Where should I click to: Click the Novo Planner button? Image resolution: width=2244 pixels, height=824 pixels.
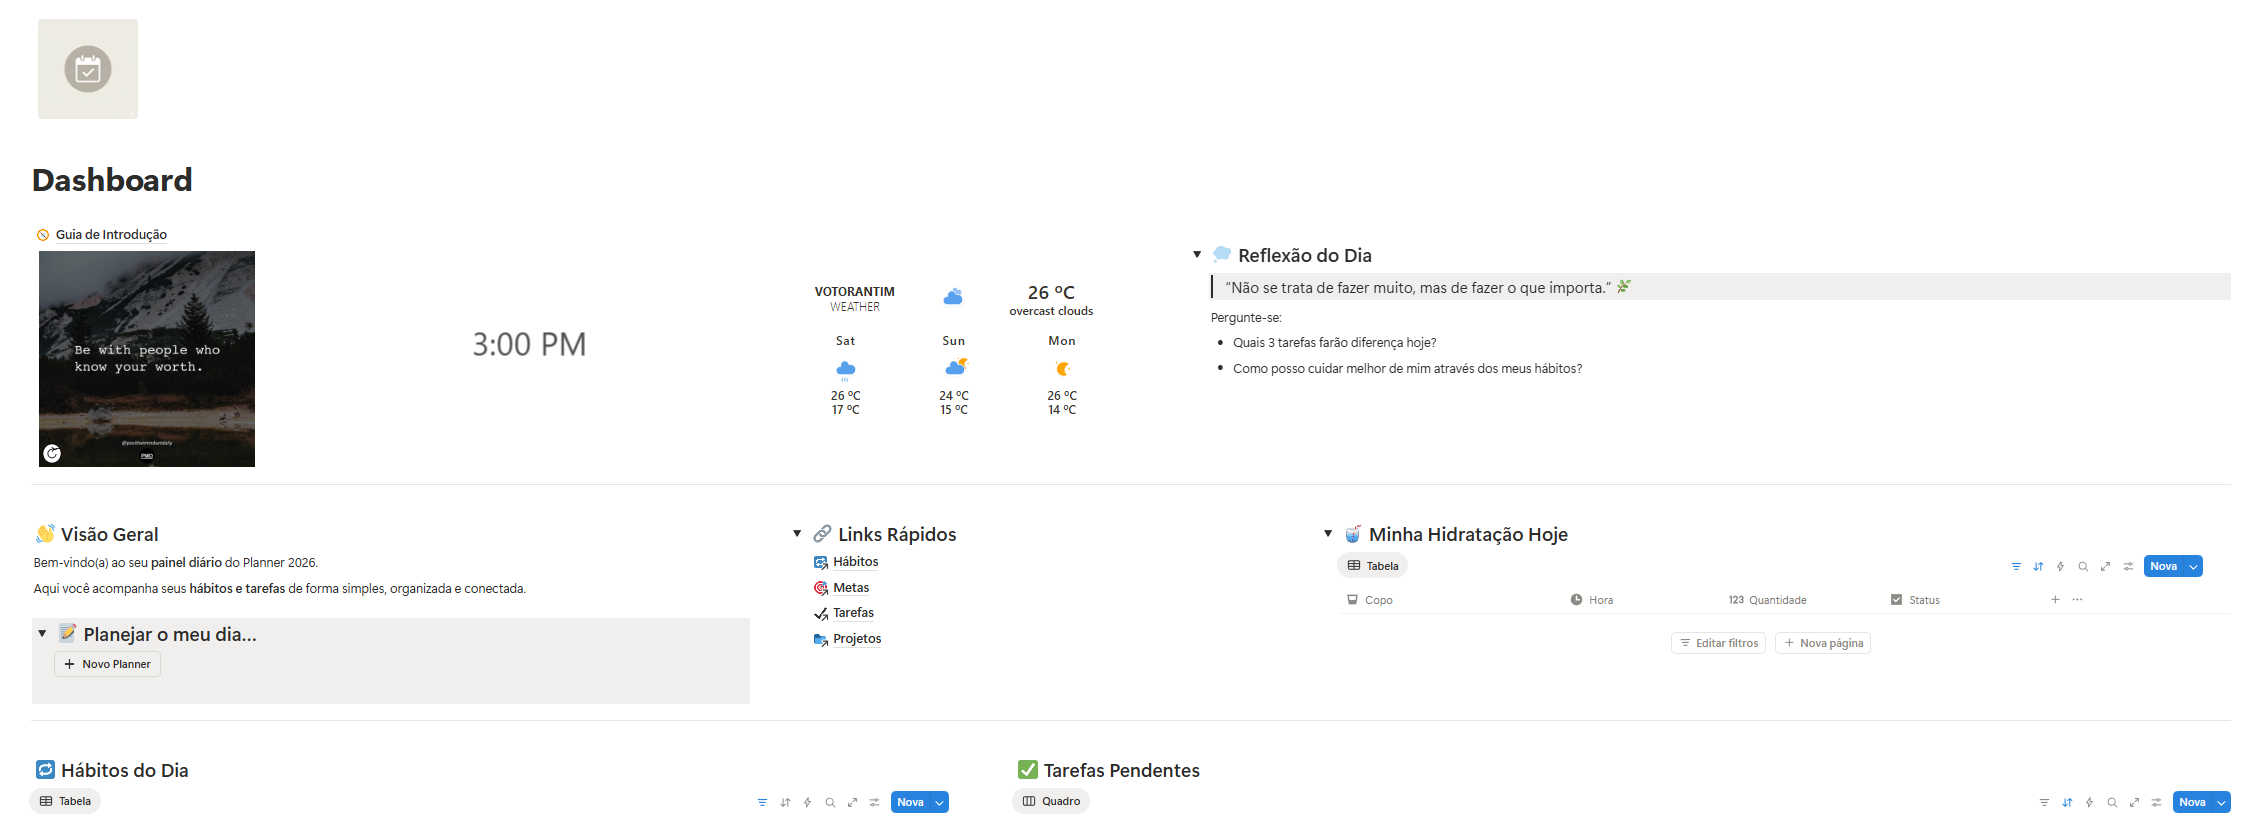point(107,664)
